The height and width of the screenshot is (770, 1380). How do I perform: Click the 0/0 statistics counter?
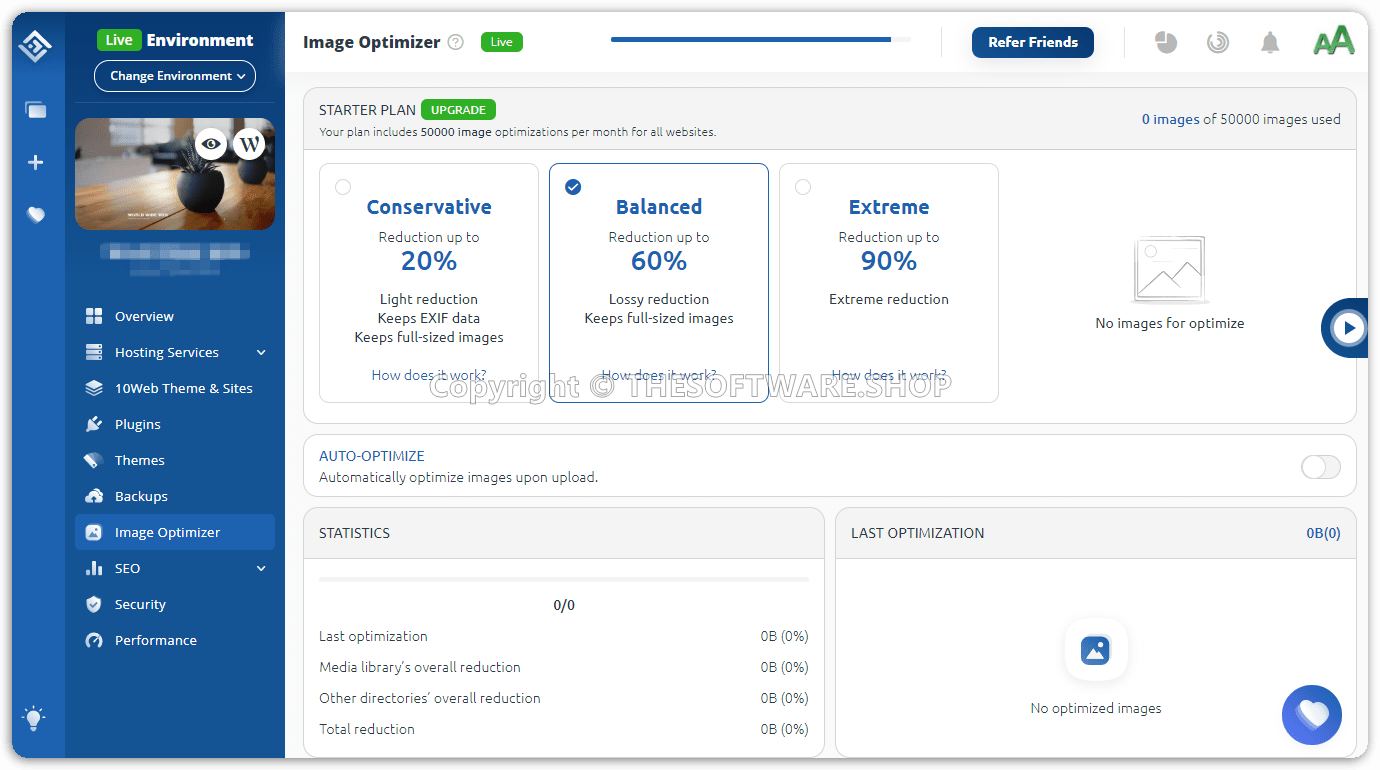564,605
